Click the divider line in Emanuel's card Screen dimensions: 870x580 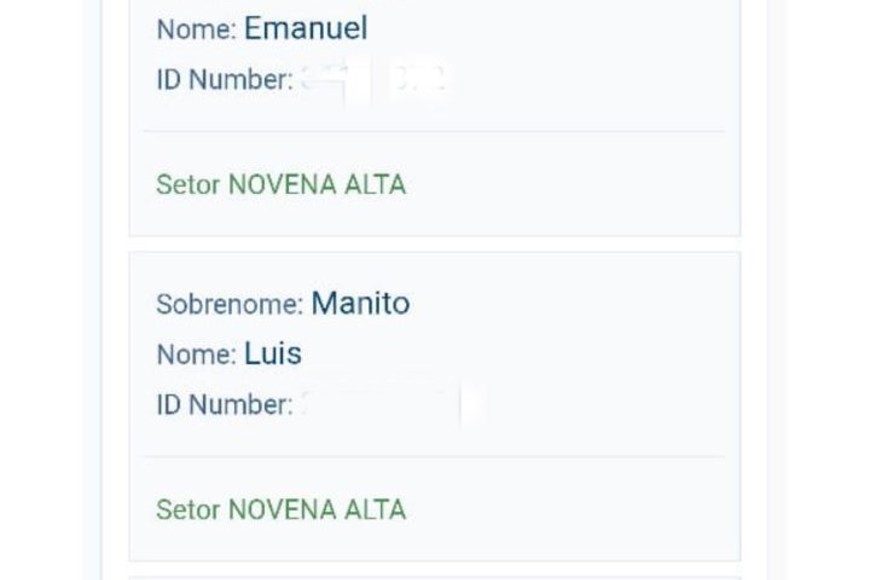(x=434, y=132)
